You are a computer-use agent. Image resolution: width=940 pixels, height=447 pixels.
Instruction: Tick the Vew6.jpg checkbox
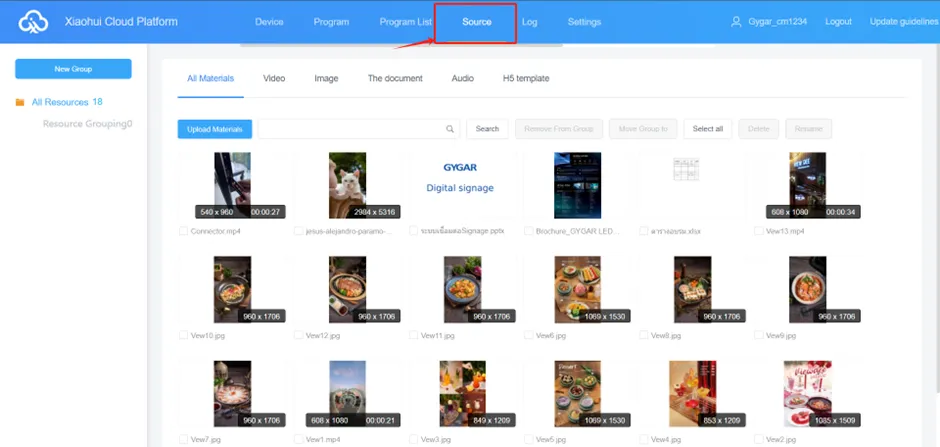tap(529, 336)
